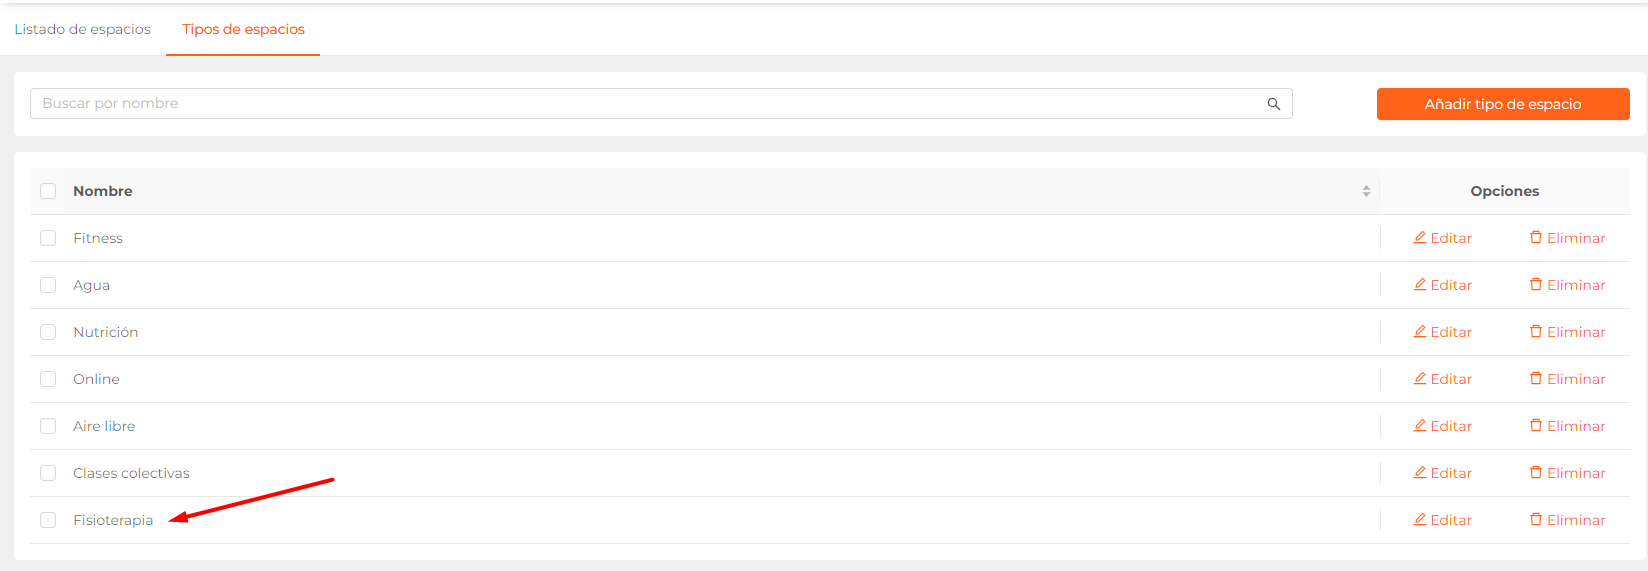Switch to Listado de espacios tab

point(82,29)
